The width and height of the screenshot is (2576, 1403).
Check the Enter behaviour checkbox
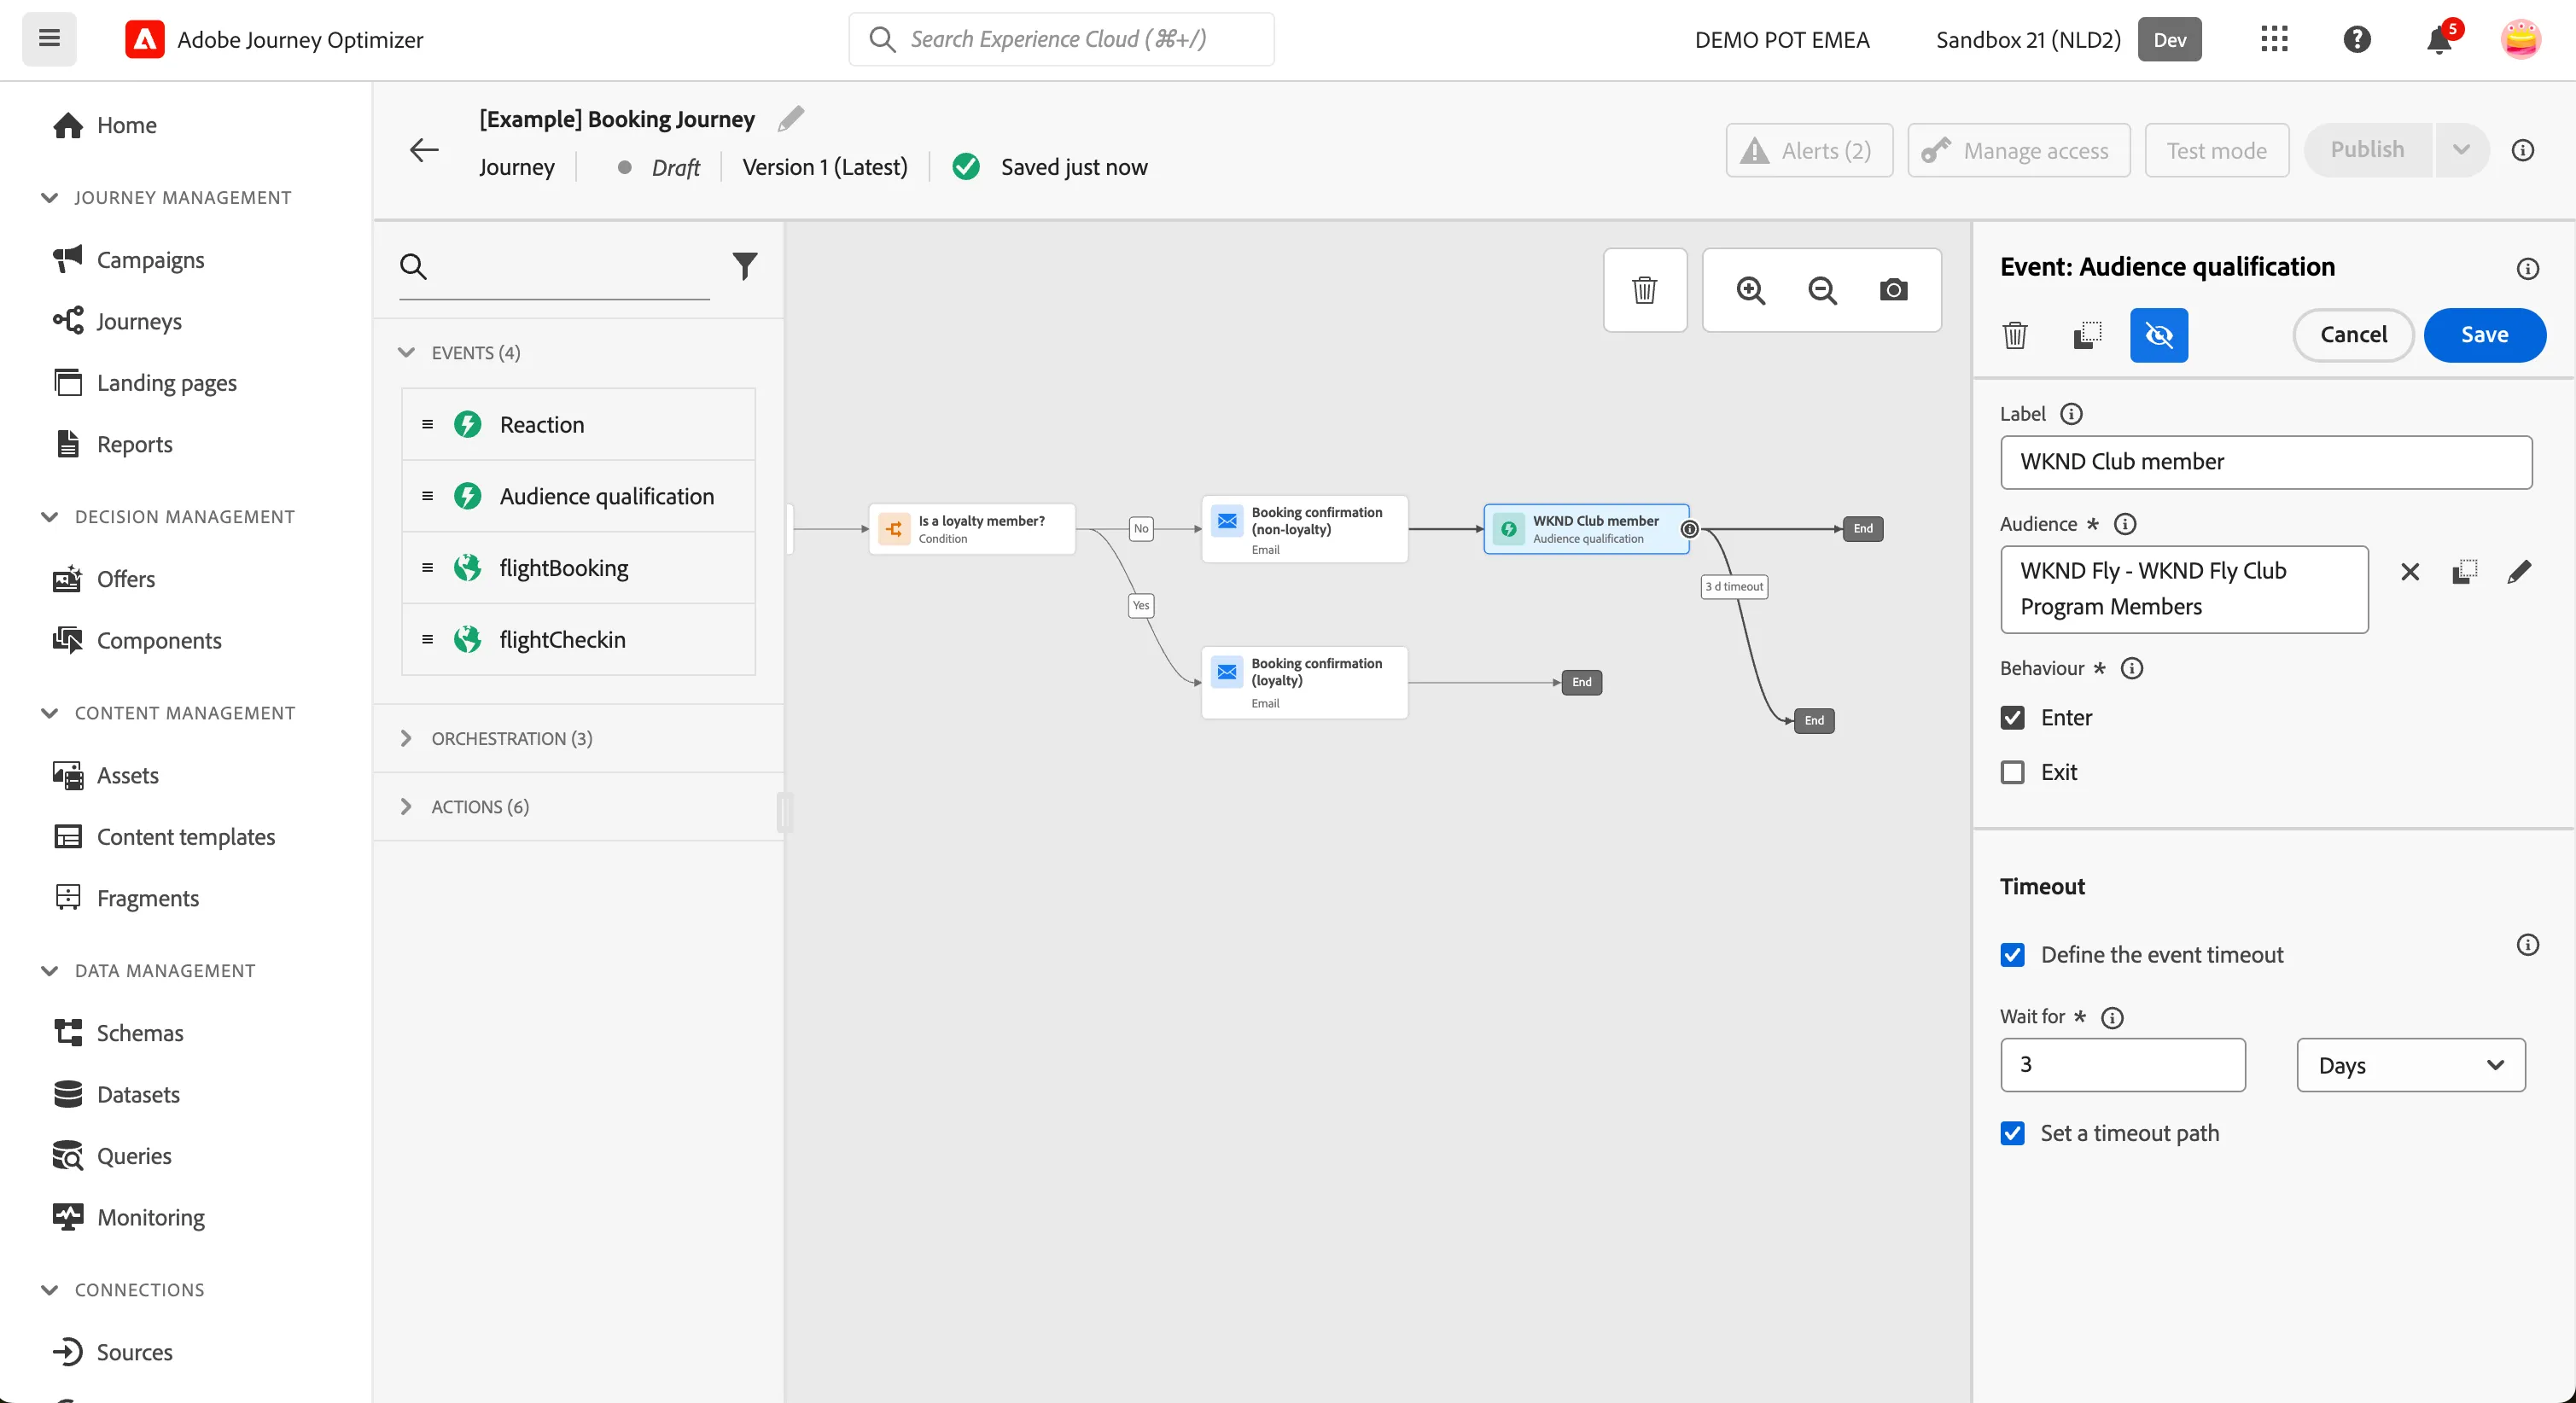pyautogui.click(x=2013, y=718)
